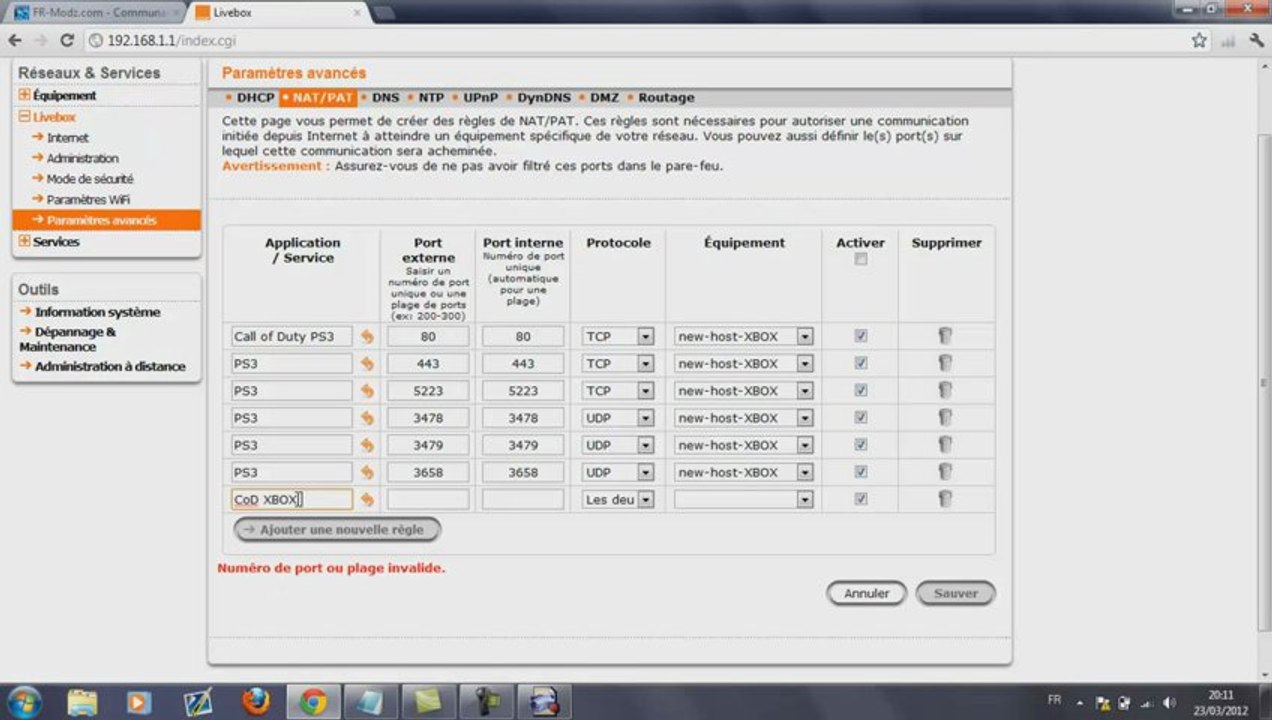Click the orange arrow on the port 3658 row

[x=367, y=472]
